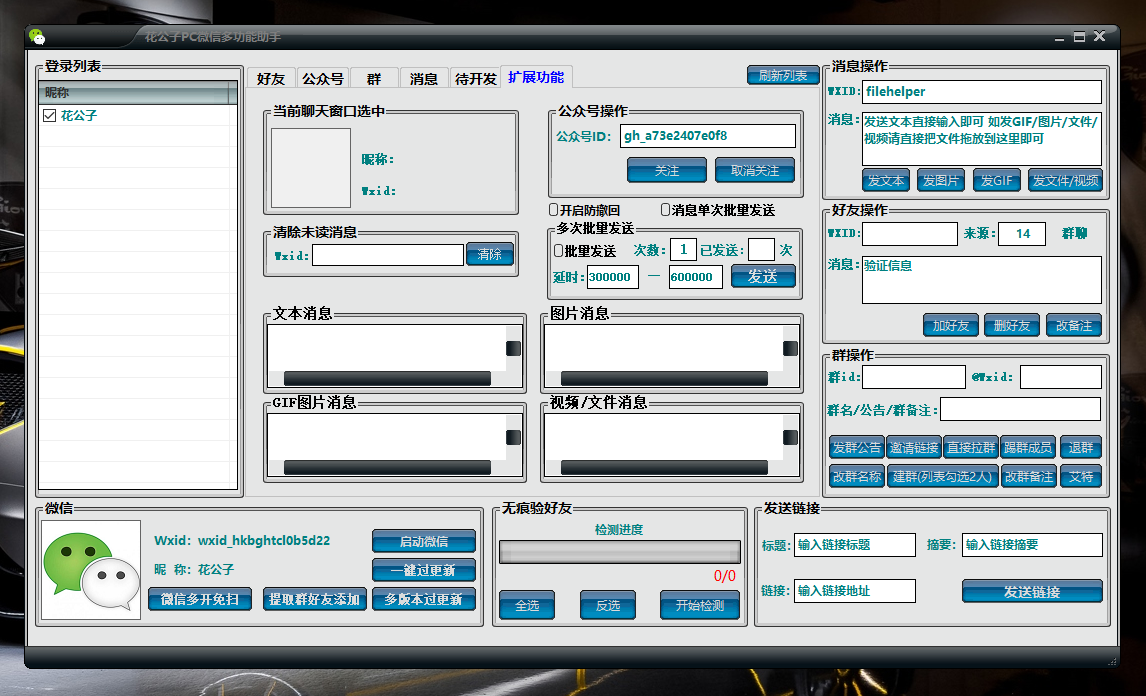1146x696 pixels.
Task: Click the 群名/公告/群备注 input field
Action: tap(1020, 409)
